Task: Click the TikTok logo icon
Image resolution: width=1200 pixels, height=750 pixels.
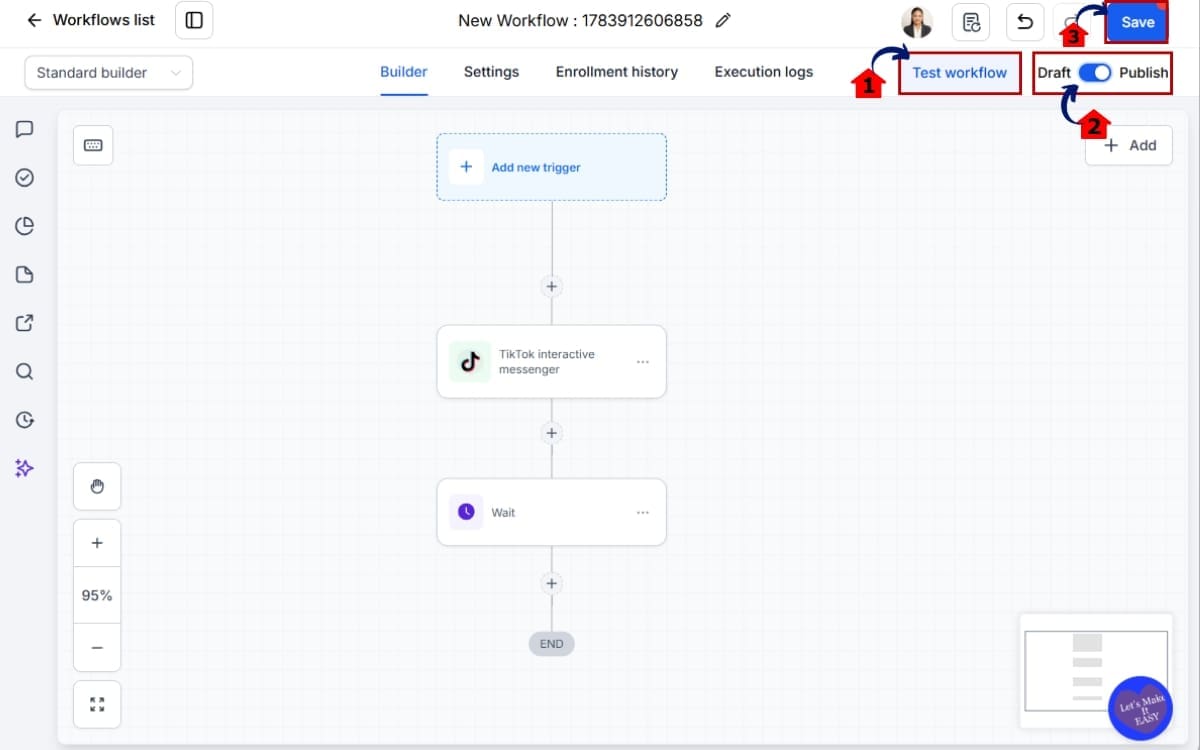Action: point(470,362)
